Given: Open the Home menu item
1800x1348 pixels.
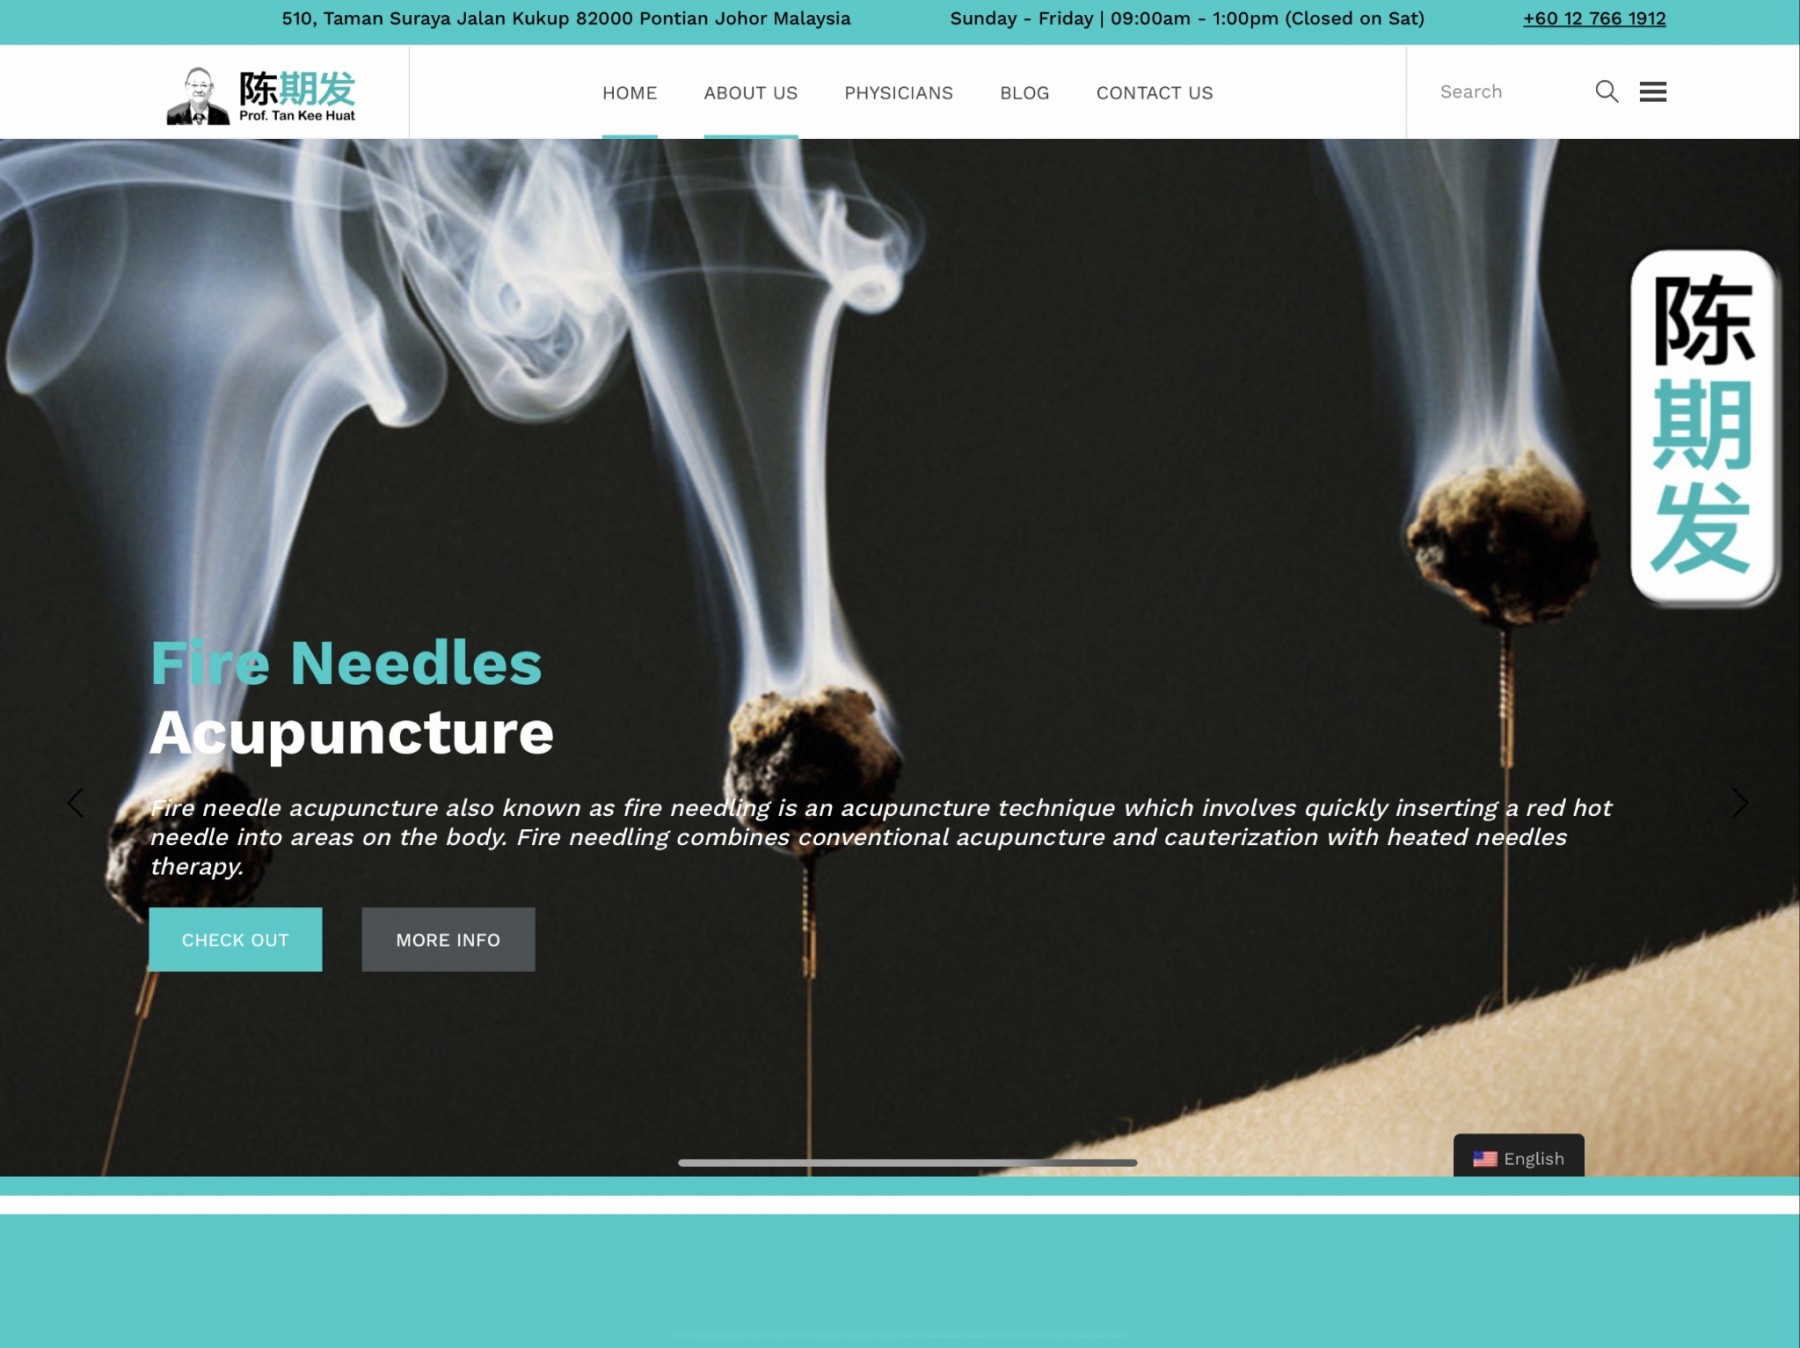Looking at the screenshot, I should click(629, 93).
